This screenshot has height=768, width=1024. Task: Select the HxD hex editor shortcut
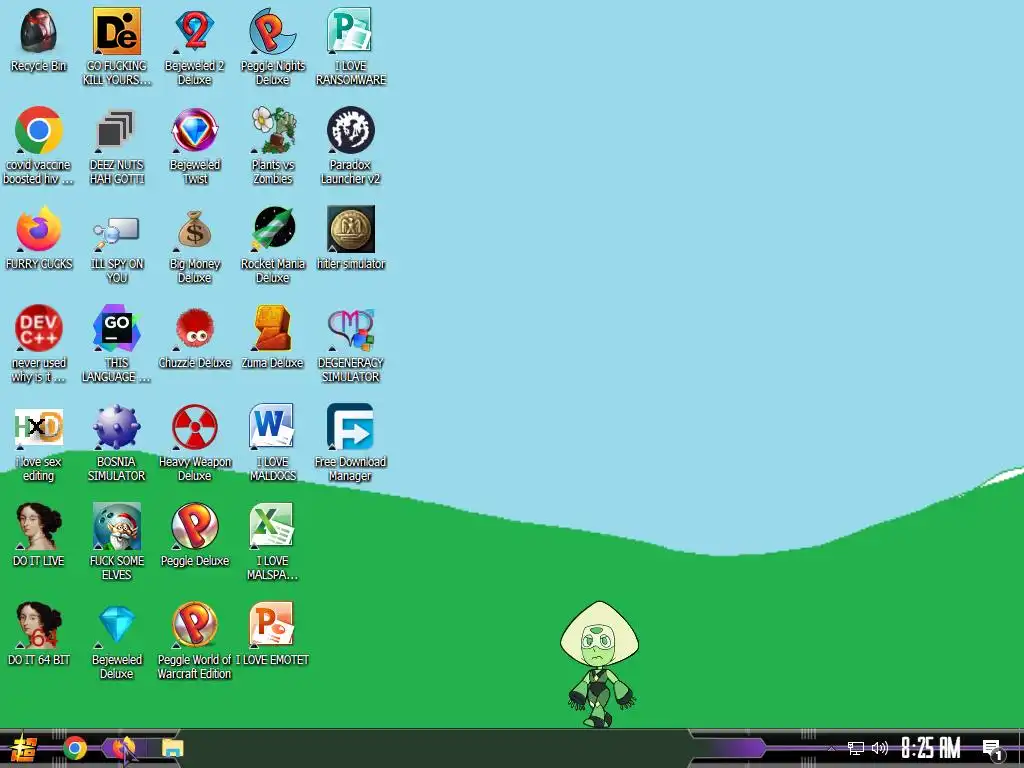[x=39, y=427]
